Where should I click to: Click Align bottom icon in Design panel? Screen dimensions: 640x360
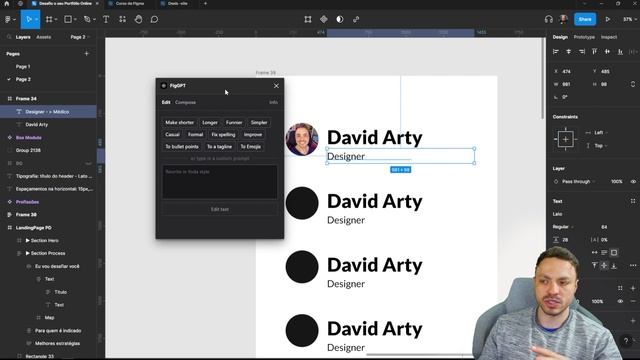click(620, 51)
